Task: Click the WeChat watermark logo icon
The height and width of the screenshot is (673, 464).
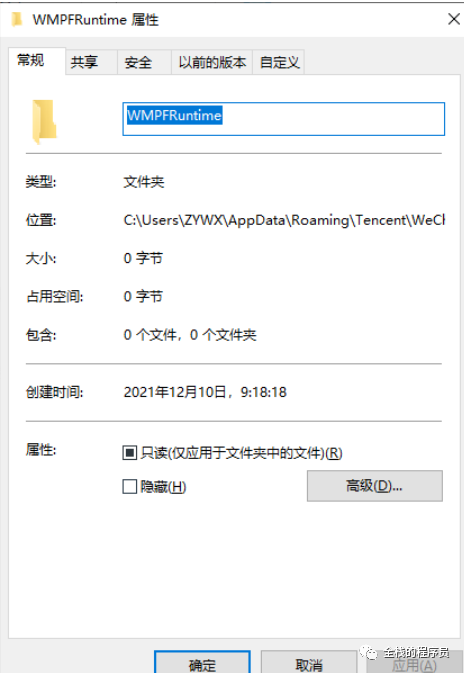Action: pos(368,652)
